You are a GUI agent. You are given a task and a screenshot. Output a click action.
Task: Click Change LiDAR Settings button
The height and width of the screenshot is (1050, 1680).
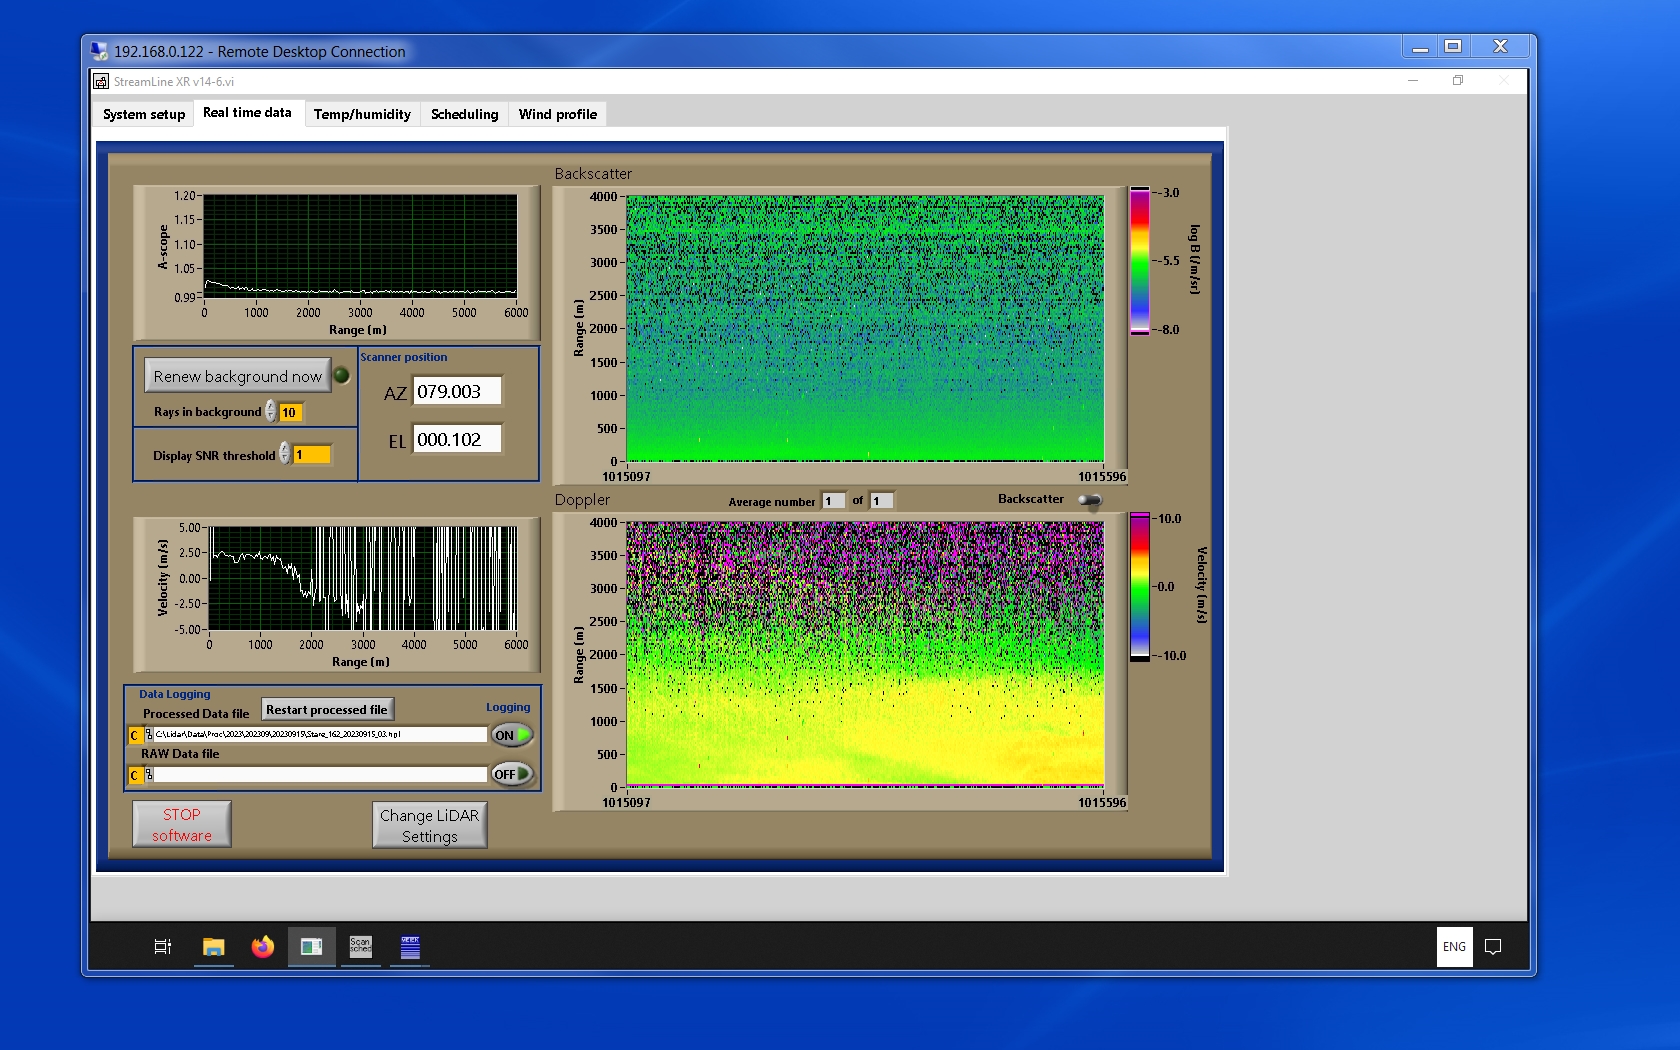(x=429, y=825)
